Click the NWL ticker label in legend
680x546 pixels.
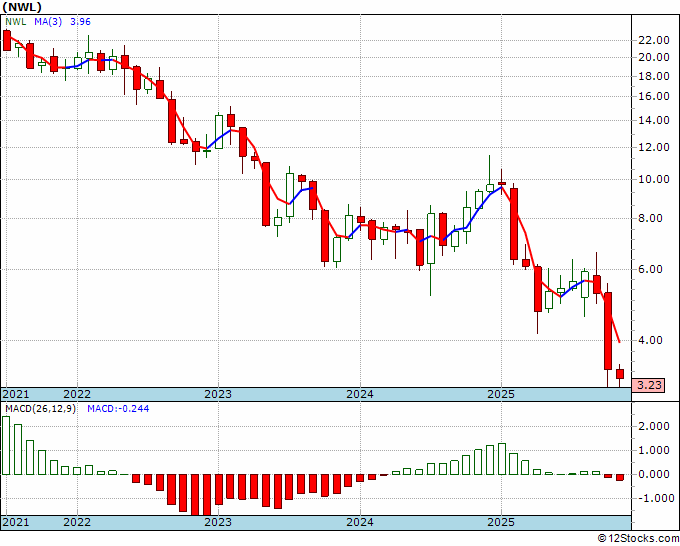(x=16, y=22)
